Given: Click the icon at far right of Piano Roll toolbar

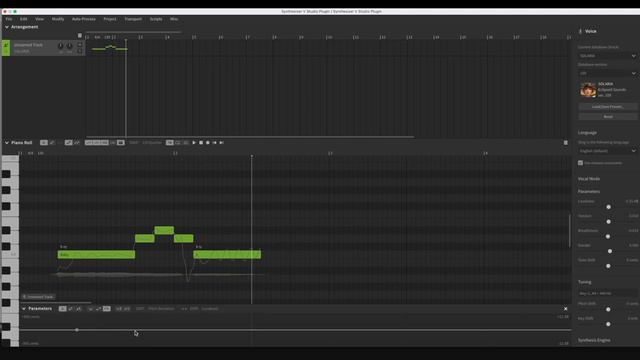Looking at the screenshot, I should 566,142.
